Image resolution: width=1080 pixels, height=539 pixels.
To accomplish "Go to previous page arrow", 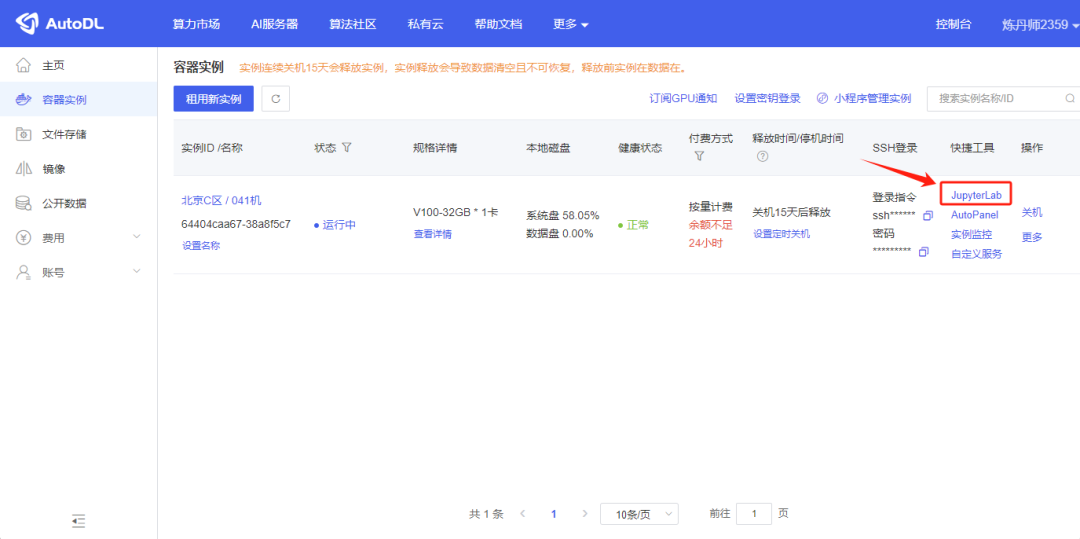I will click(523, 514).
